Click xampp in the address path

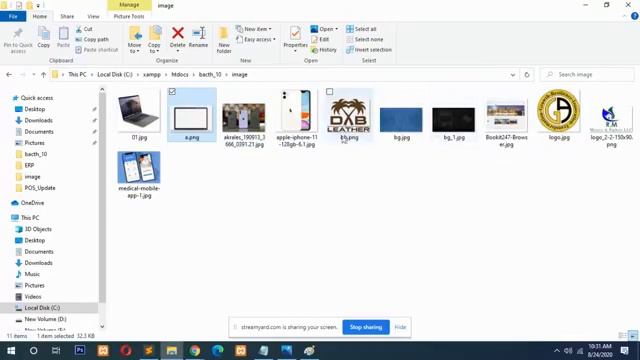(x=152, y=75)
